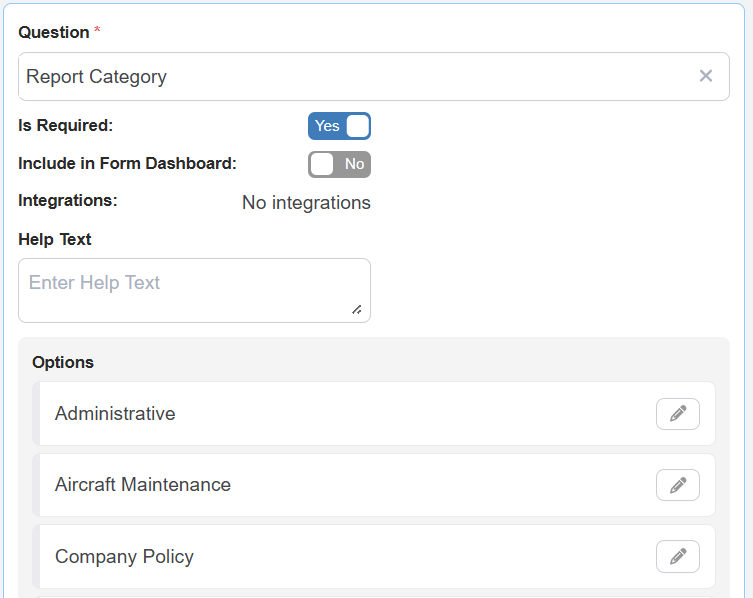Select the Company Policy option row
753x598 pixels.
pyautogui.click(x=300, y=557)
